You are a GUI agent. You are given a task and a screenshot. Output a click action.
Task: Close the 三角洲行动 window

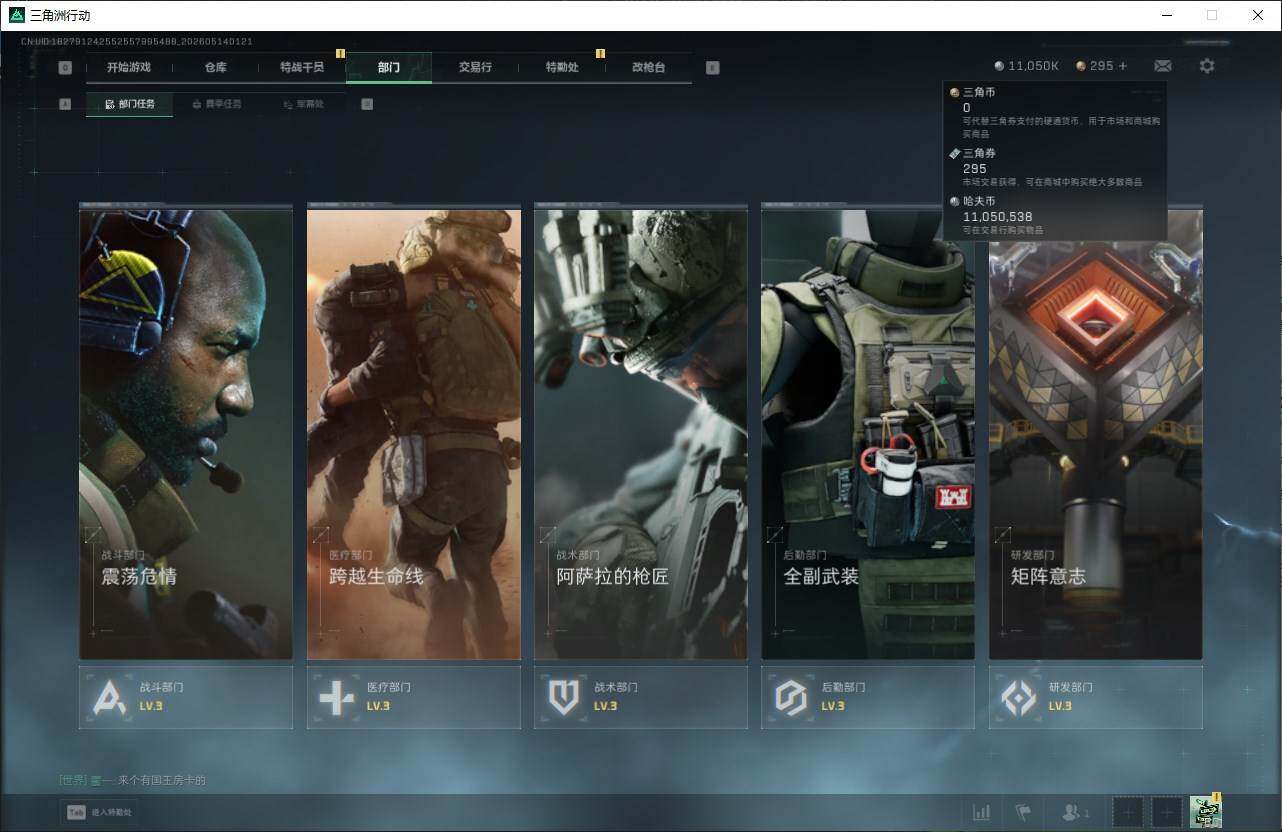[1258, 15]
